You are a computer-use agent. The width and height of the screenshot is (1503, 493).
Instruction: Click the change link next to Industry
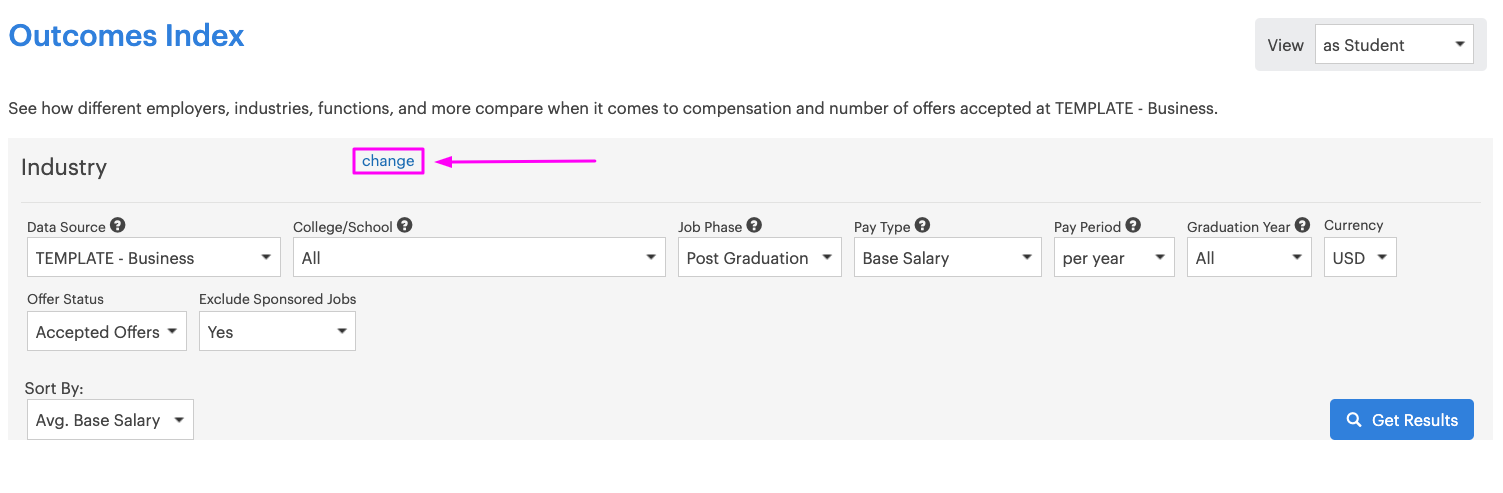[x=388, y=161]
